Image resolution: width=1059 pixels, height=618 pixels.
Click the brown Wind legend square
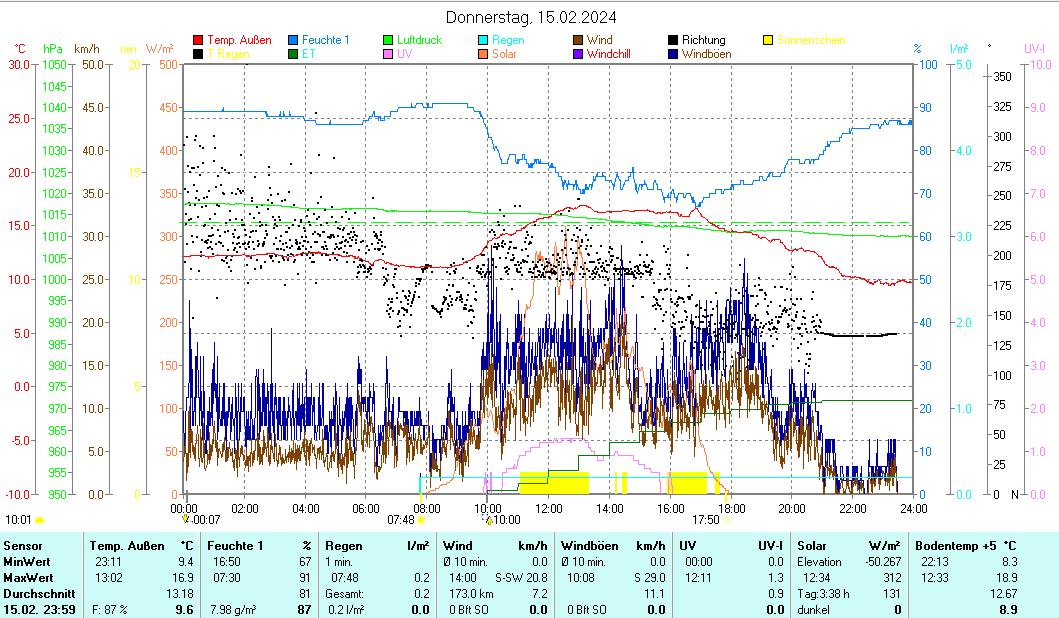579,41
